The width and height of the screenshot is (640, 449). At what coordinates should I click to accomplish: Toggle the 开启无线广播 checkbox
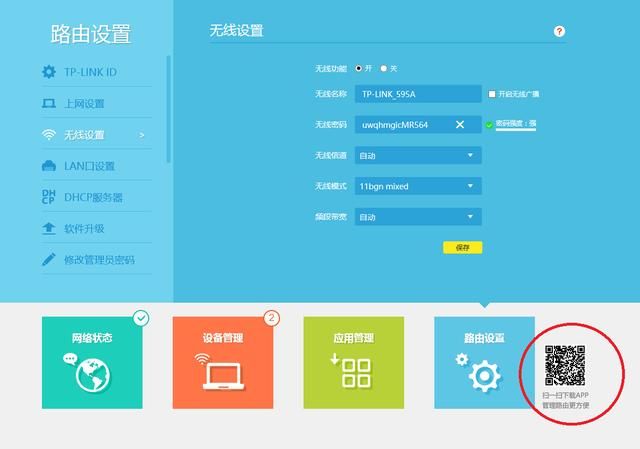pyautogui.click(x=492, y=94)
